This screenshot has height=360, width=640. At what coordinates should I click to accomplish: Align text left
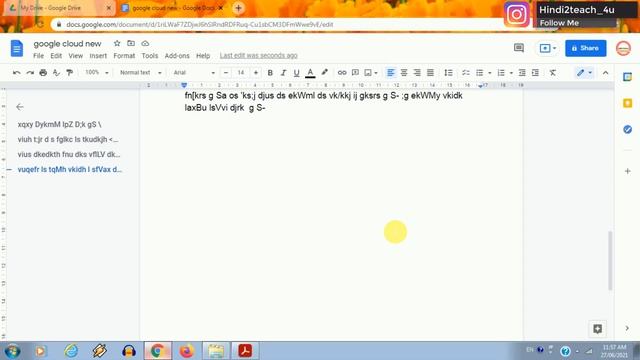[x=390, y=73]
